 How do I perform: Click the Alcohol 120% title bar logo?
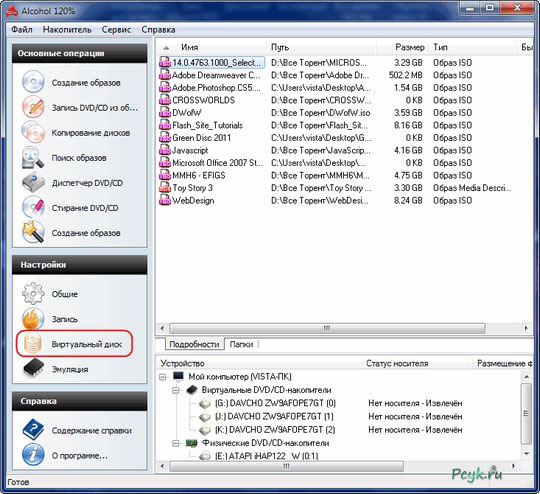click(12, 11)
